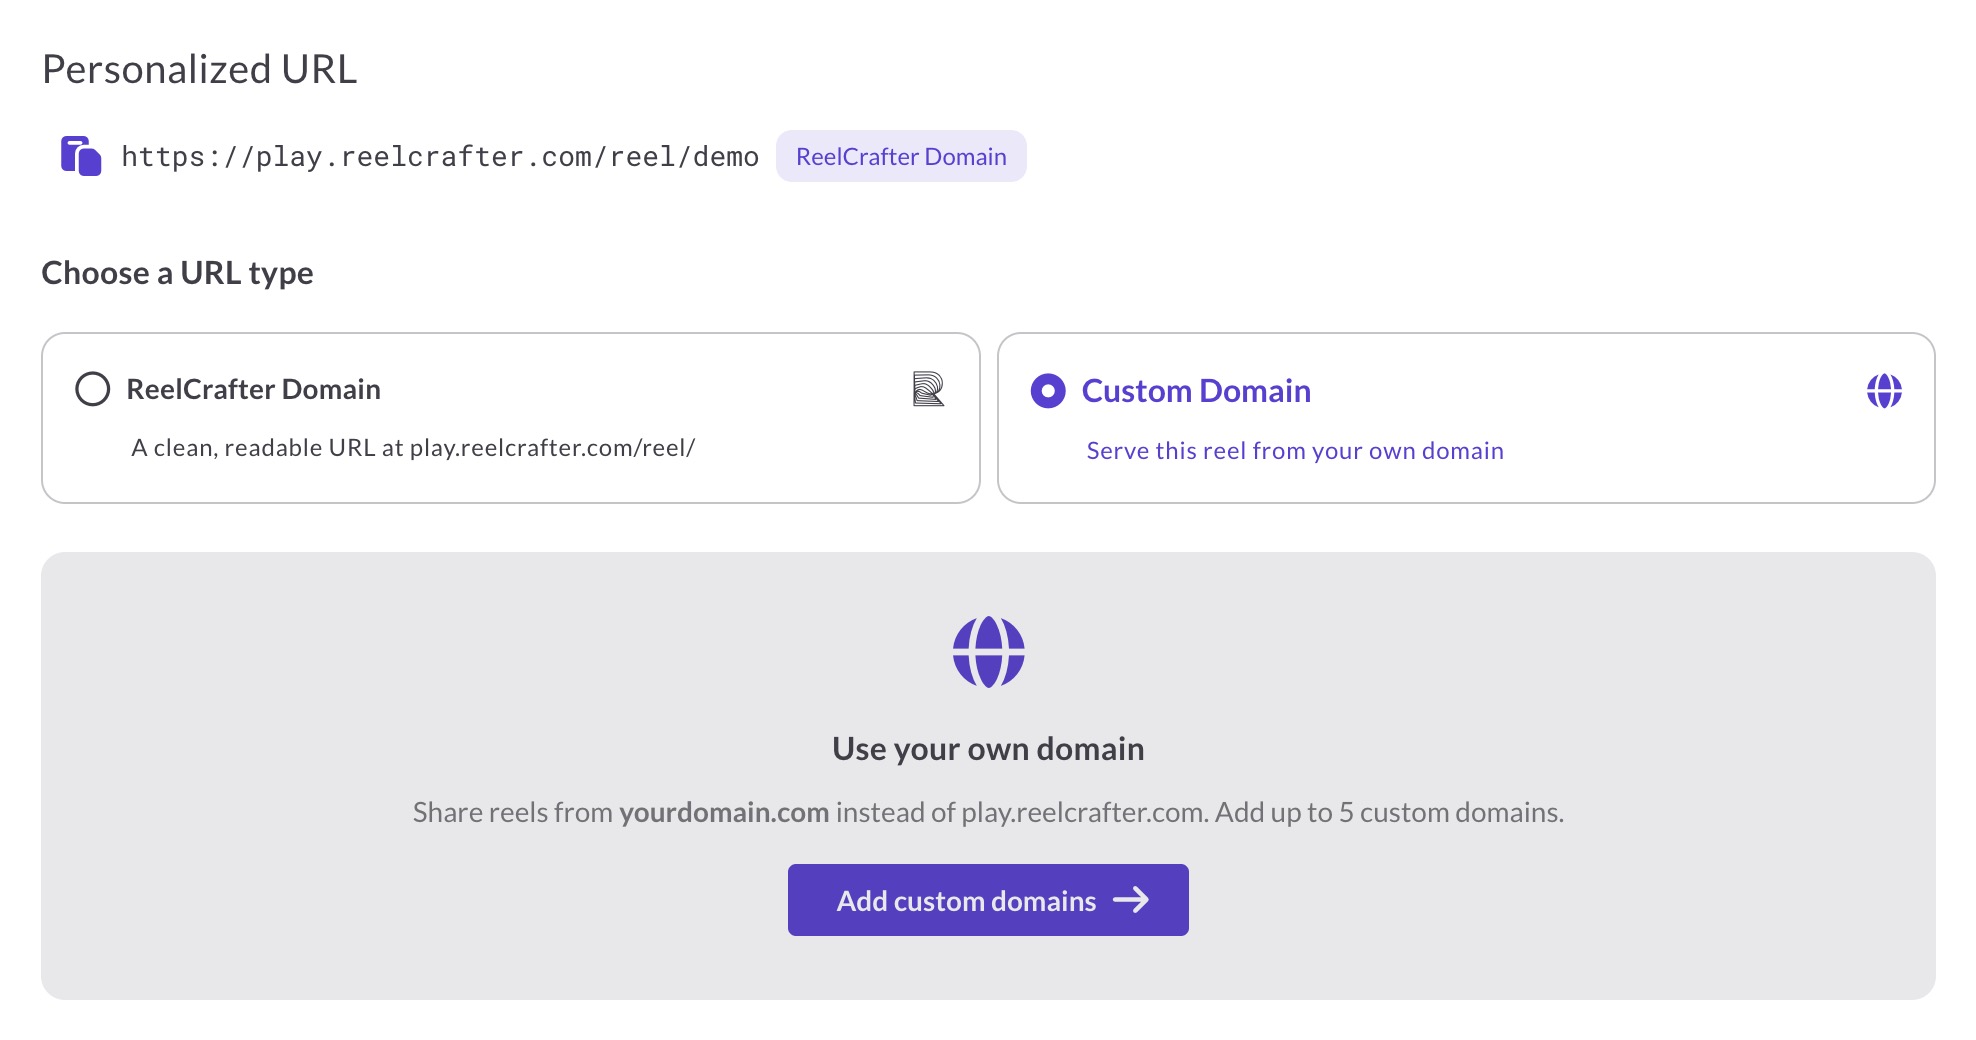Copy the personalized URL with the clipboard icon
The image size is (1976, 1040).
[81, 156]
